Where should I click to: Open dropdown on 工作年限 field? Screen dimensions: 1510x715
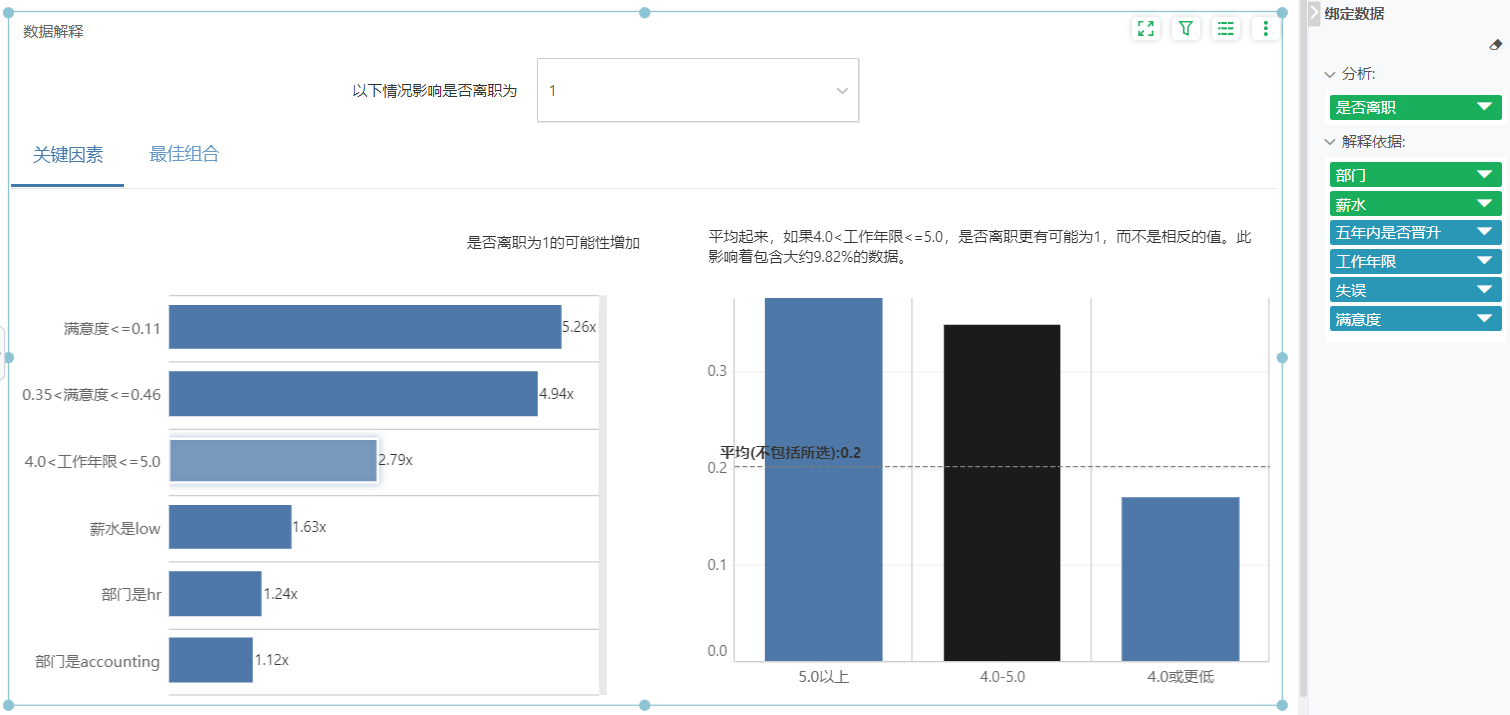[1484, 262]
